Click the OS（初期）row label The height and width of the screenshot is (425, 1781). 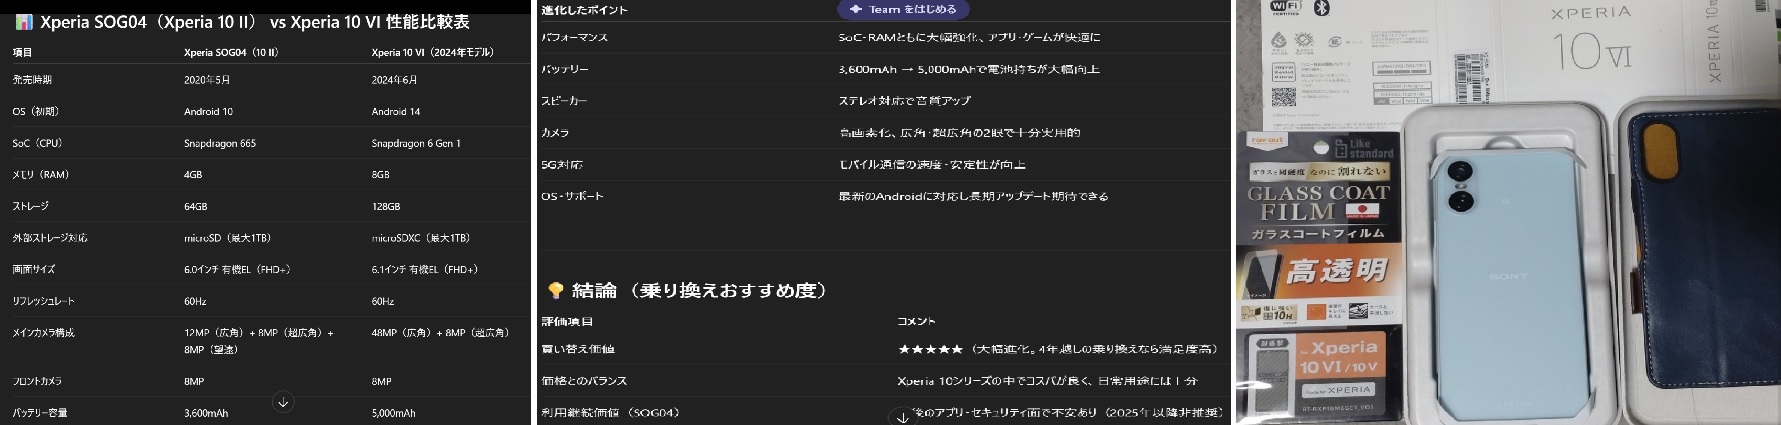(x=36, y=112)
